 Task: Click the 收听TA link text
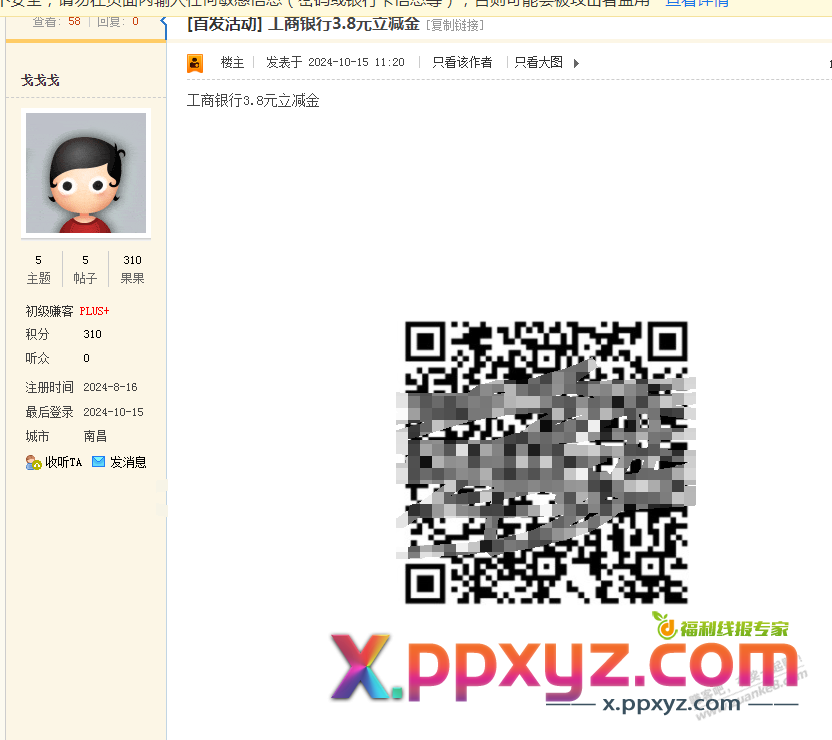point(64,462)
